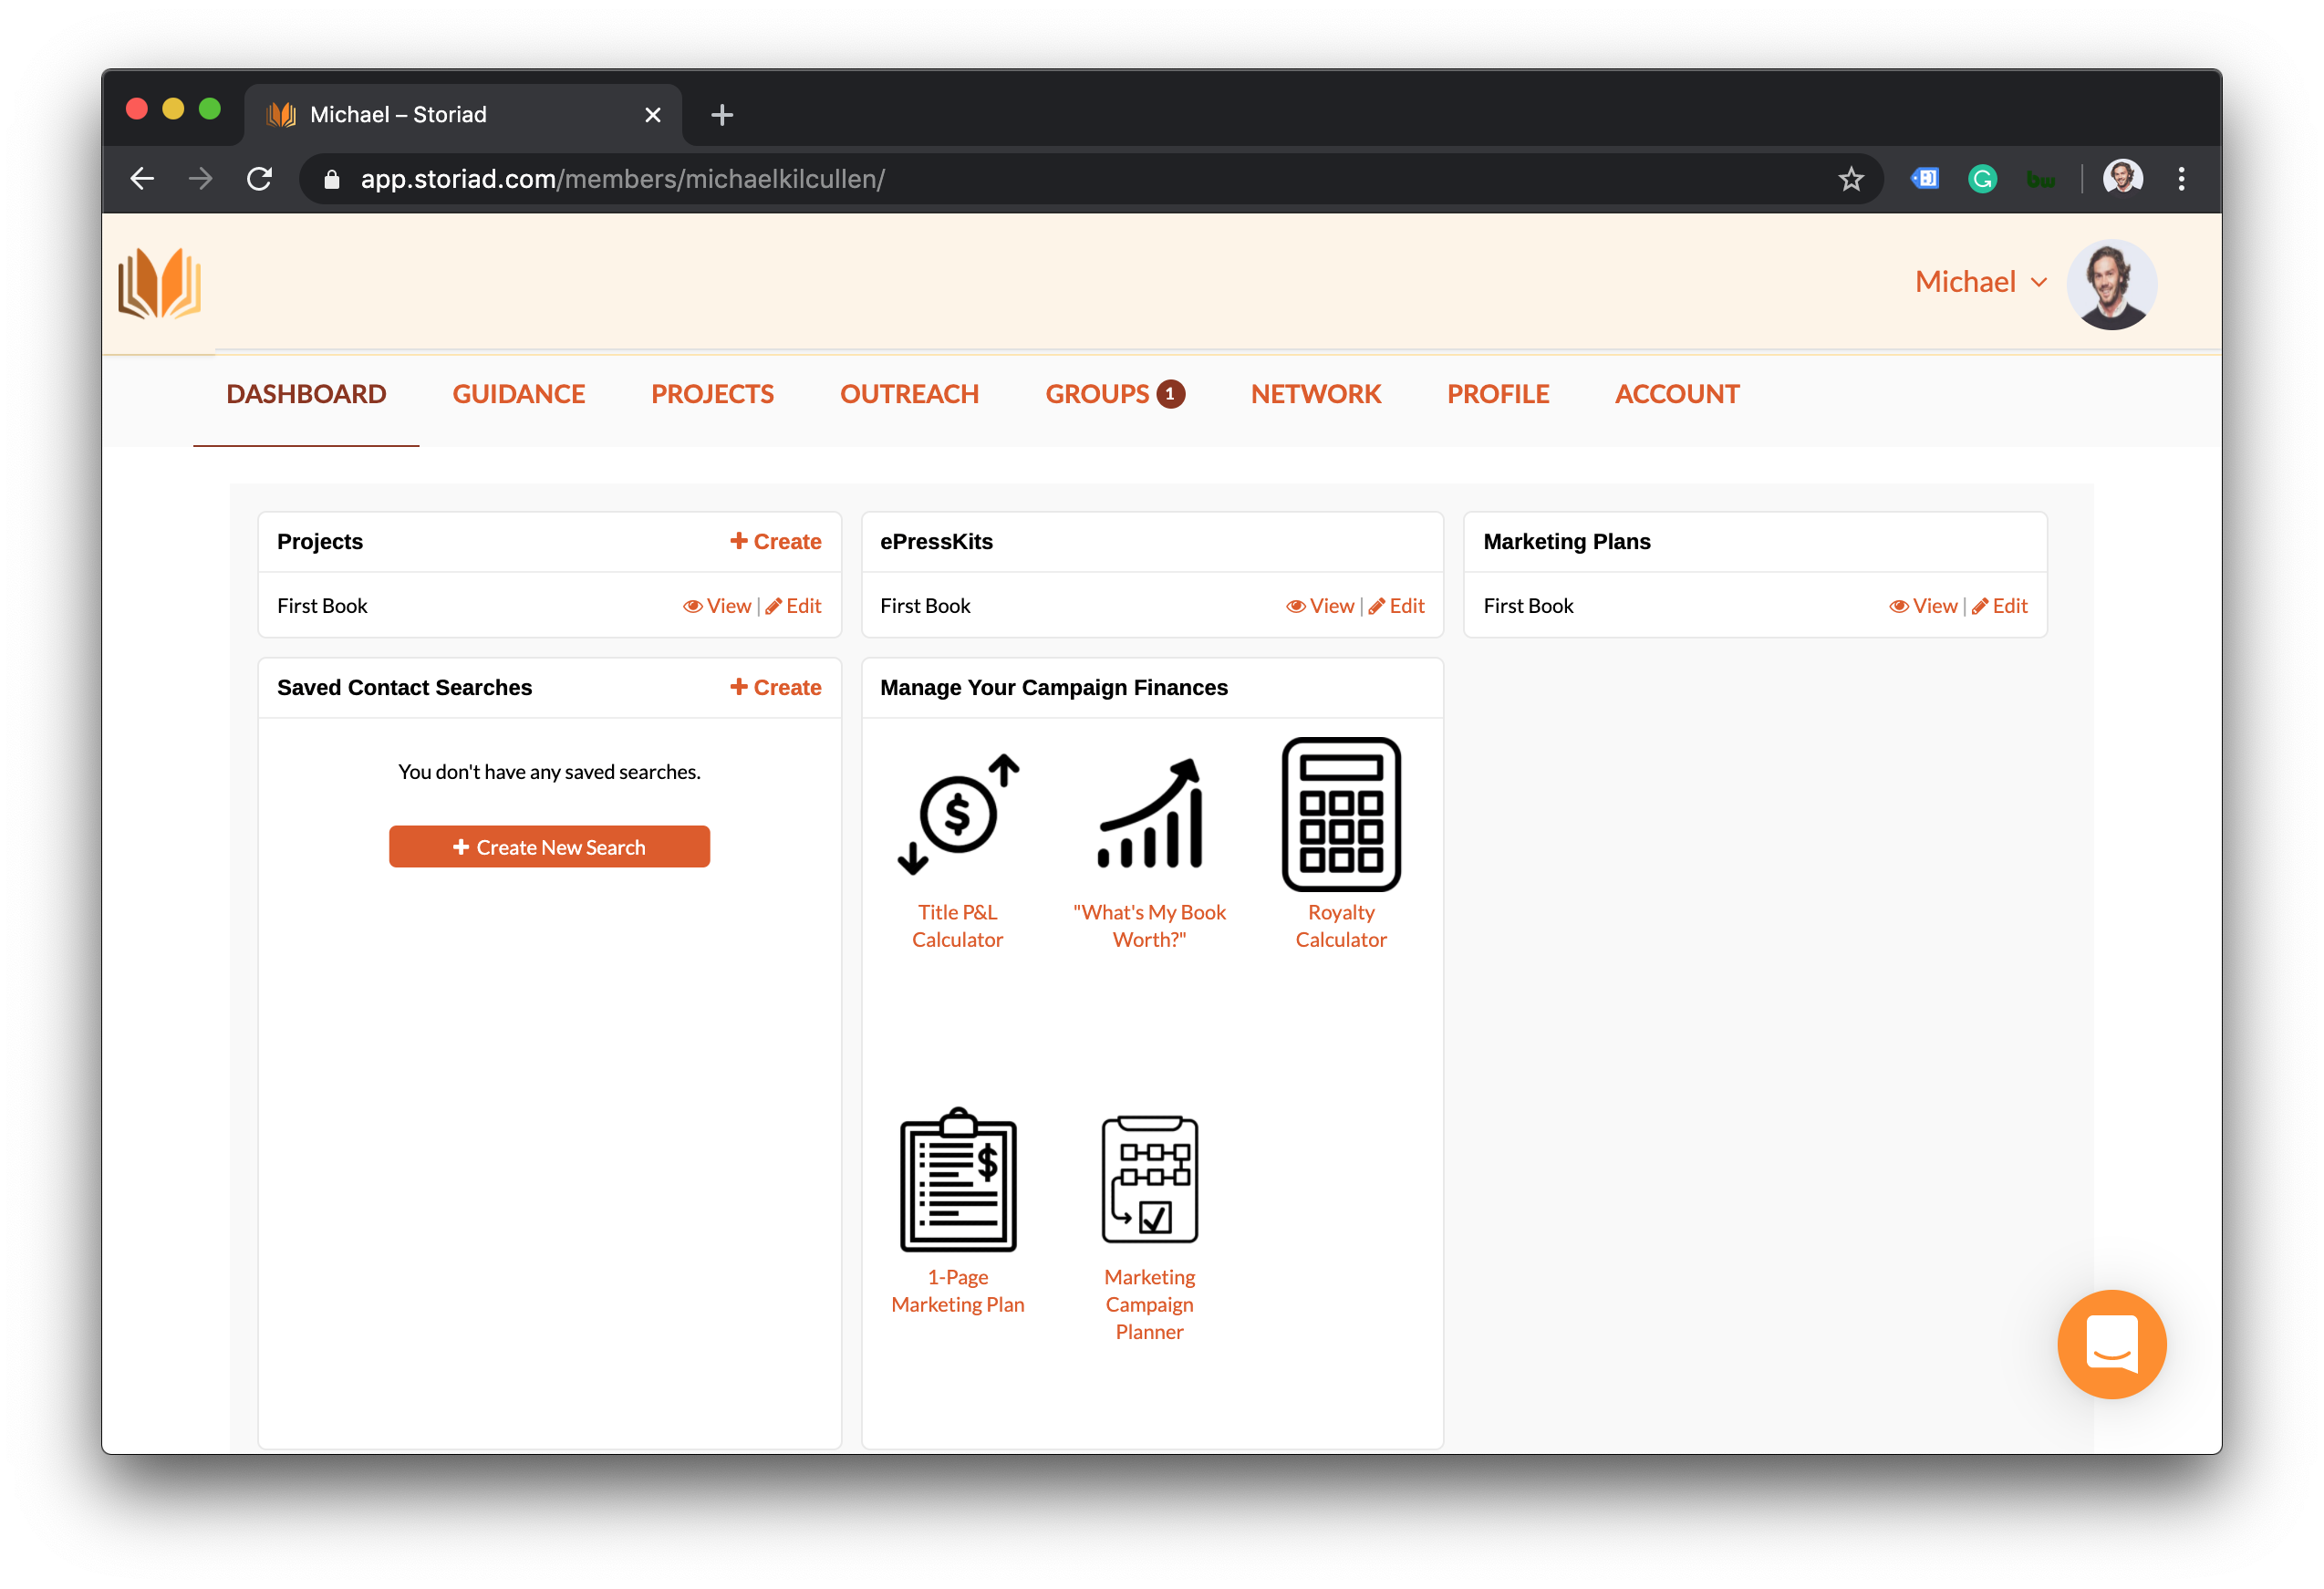The height and width of the screenshot is (1589, 2324).
Task: Open the What's My Book Worth chart icon
Action: pos(1149,815)
